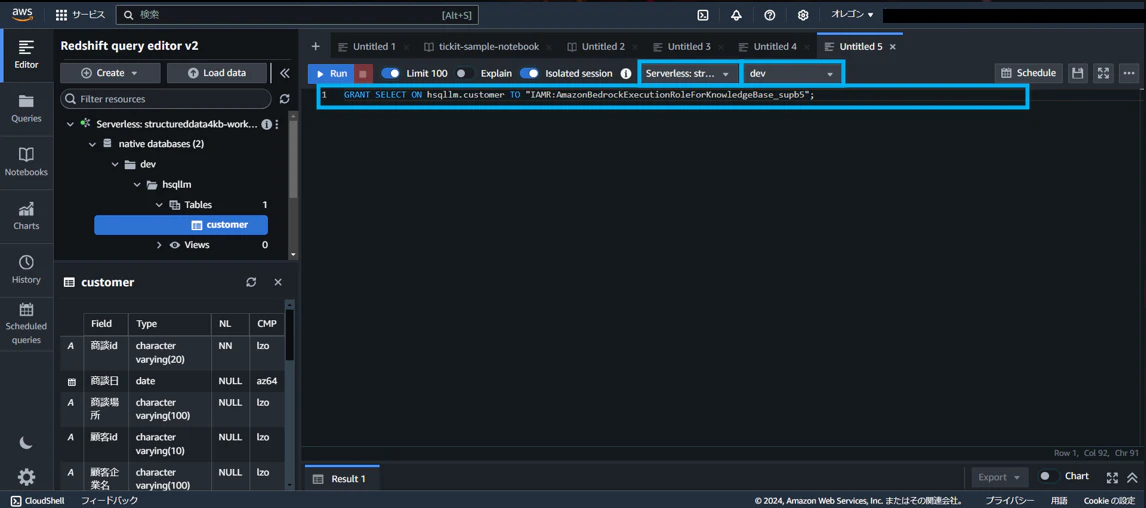Screen dimensions: 1146x508
Task: Switch dark mode with moon icon
Action: [26, 442]
